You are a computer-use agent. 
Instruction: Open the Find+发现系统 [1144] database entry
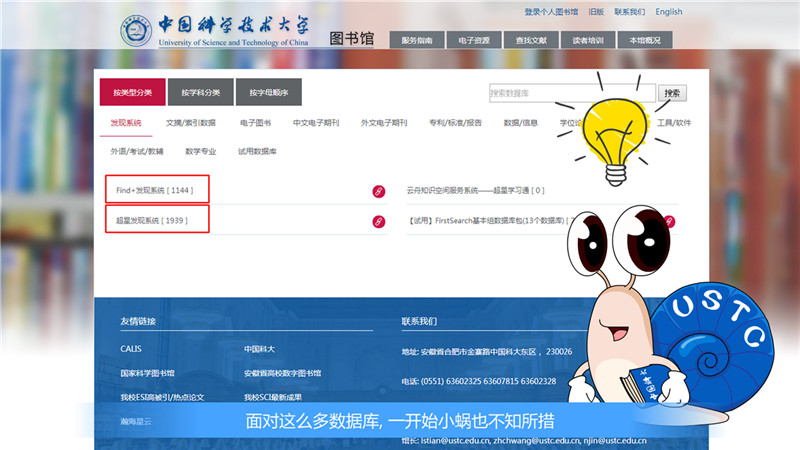(155, 190)
